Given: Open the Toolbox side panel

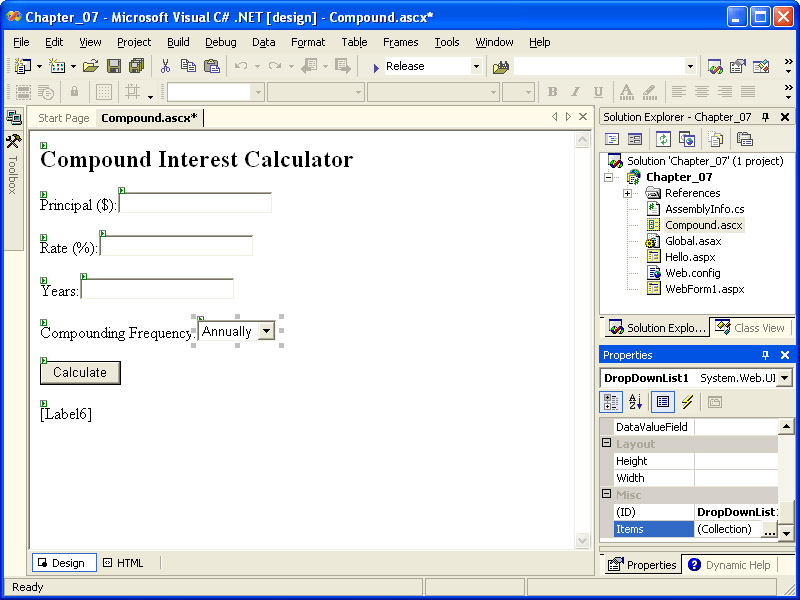Looking at the screenshot, I should 13,160.
